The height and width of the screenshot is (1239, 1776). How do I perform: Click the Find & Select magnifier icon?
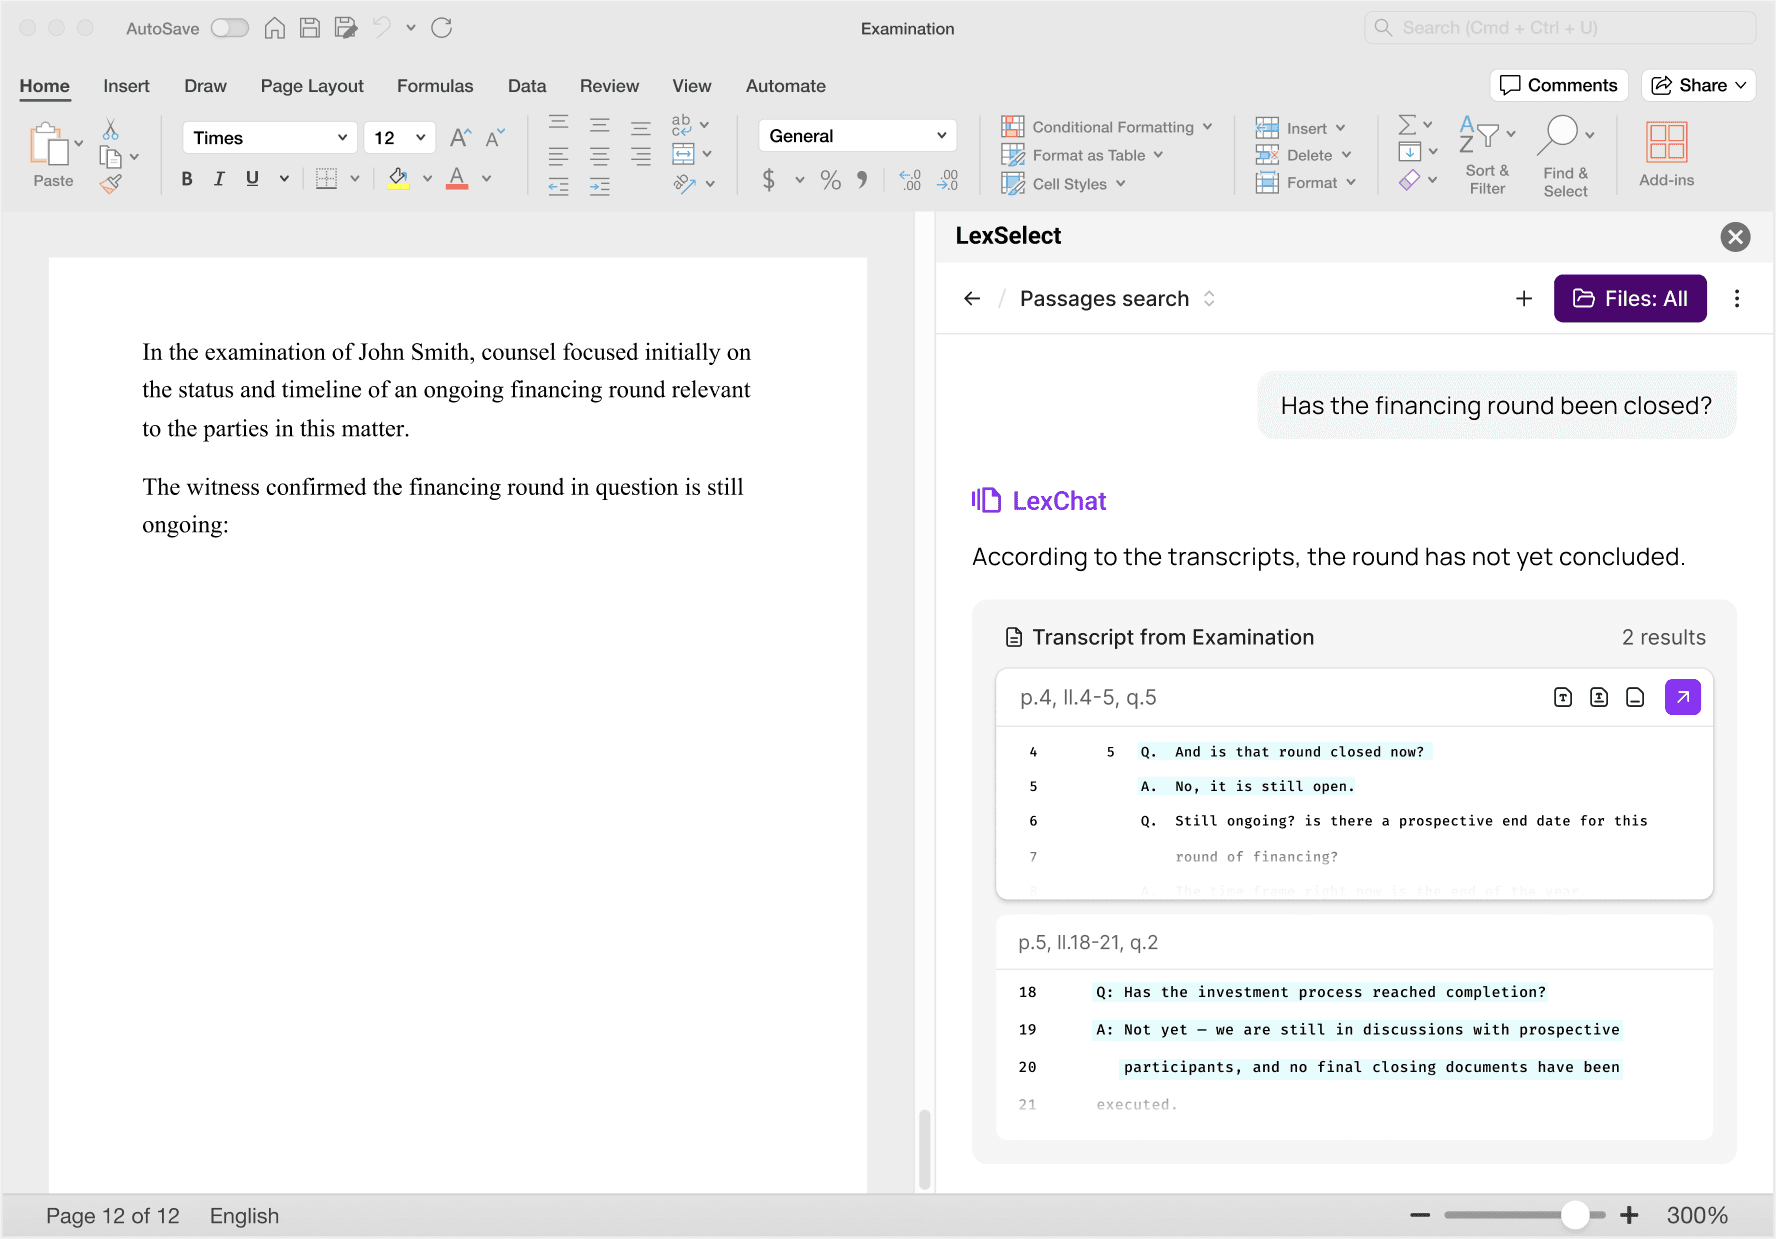coord(1561,134)
